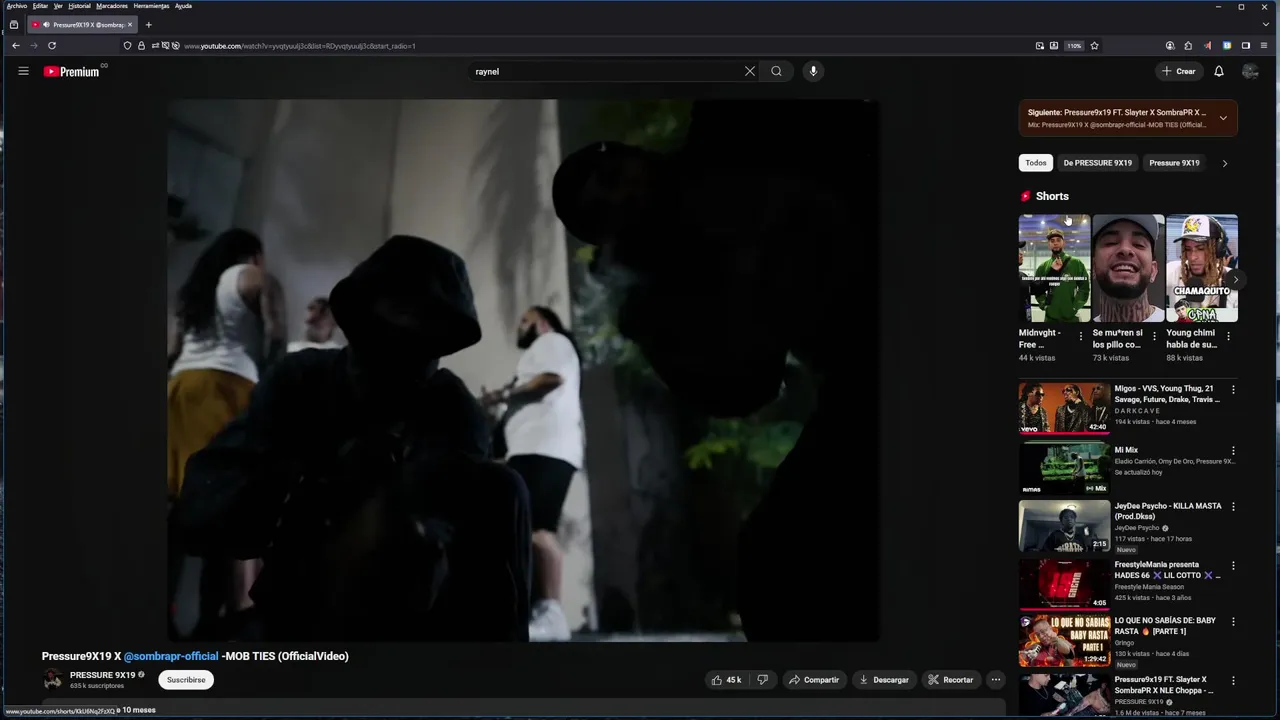The width and height of the screenshot is (1280, 720).
Task: Open the Archivo menu
Action: pos(16,6)
